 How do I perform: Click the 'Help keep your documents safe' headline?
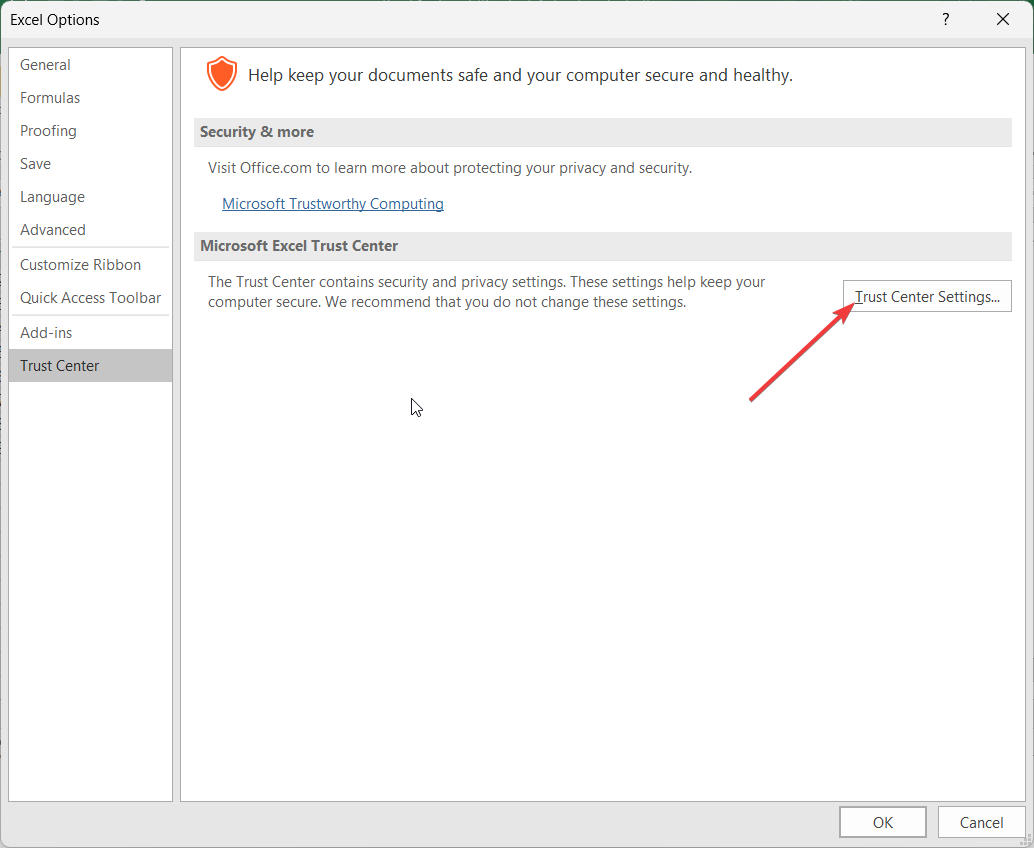coord(520,75)
